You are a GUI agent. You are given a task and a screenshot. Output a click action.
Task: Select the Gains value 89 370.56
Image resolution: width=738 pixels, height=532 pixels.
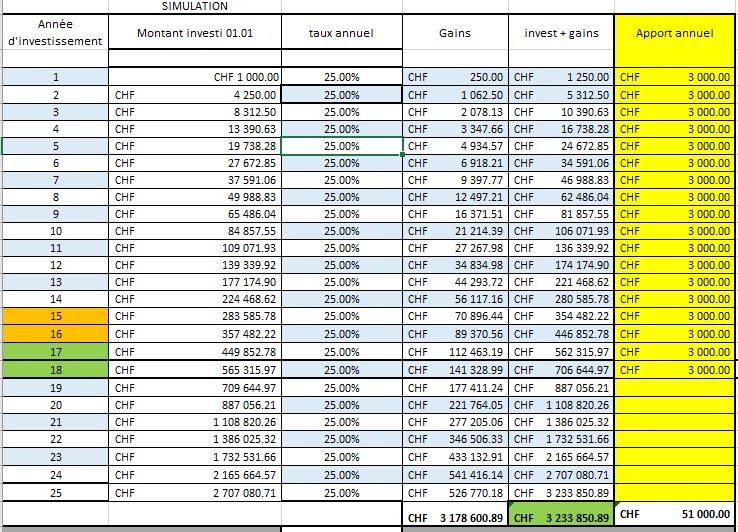point(455,334)
